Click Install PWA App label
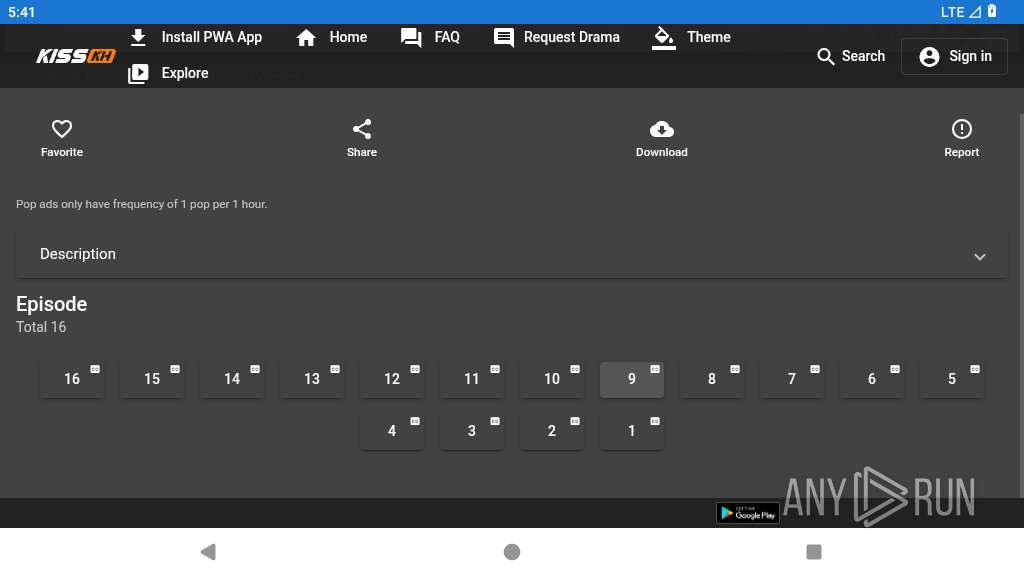 coord(212,37)
